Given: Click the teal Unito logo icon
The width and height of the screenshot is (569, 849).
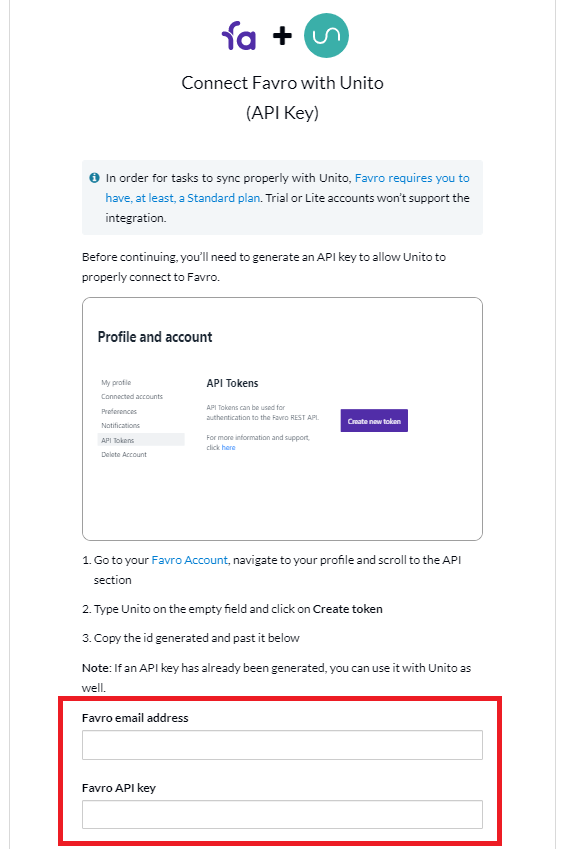Looking at the screenshot, I should pyautogui.click(x=326, y=36).
